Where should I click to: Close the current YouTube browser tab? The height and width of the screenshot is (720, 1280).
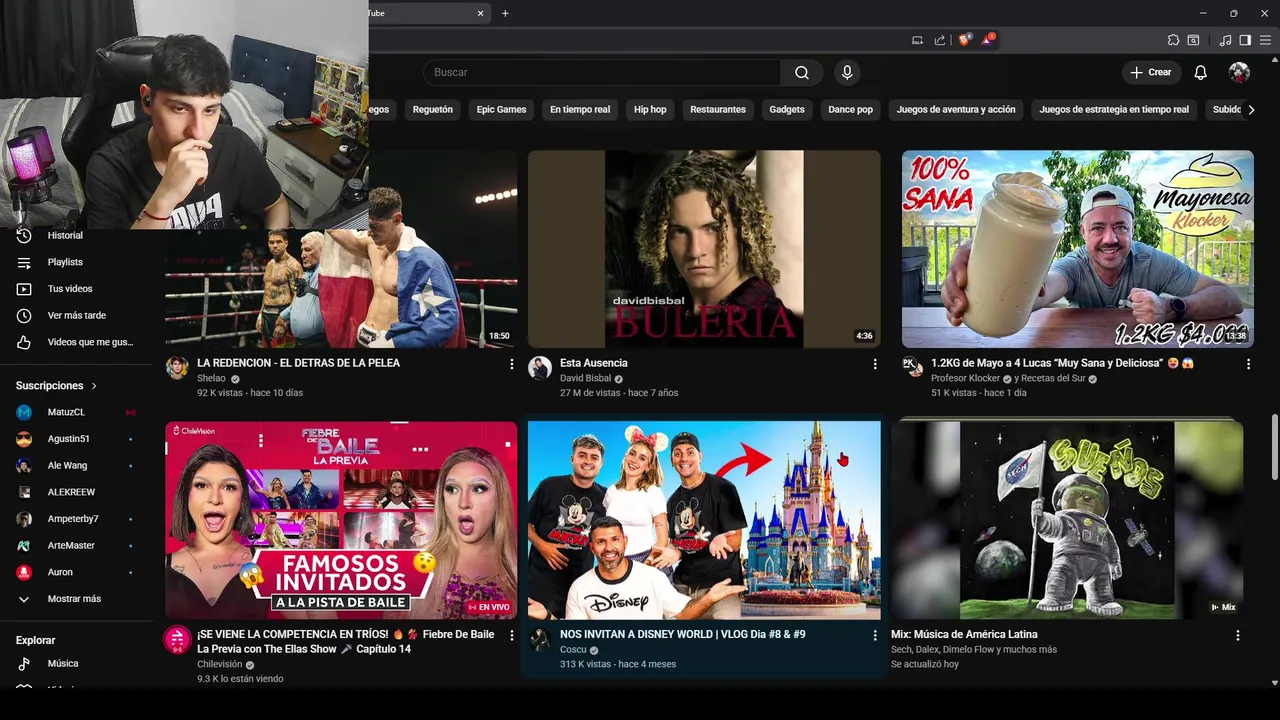point(480,13)
